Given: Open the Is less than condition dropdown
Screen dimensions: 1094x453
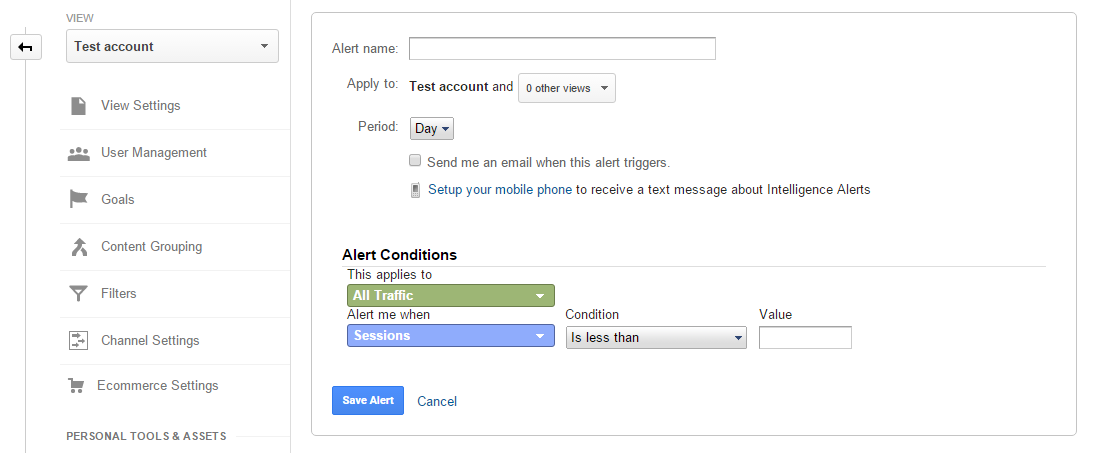Looking at the screenshot, I should pos(656,337).
